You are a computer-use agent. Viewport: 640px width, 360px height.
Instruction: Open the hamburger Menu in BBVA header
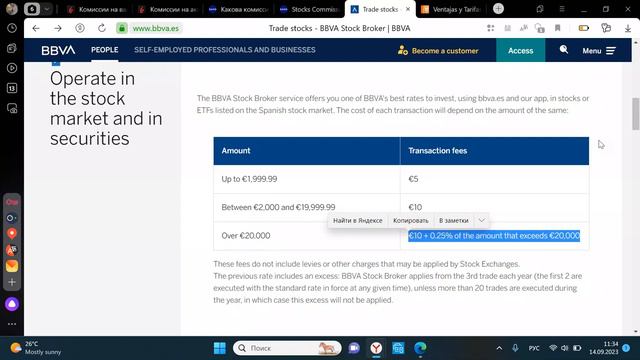pyautogui.click(x=599, y=51)
